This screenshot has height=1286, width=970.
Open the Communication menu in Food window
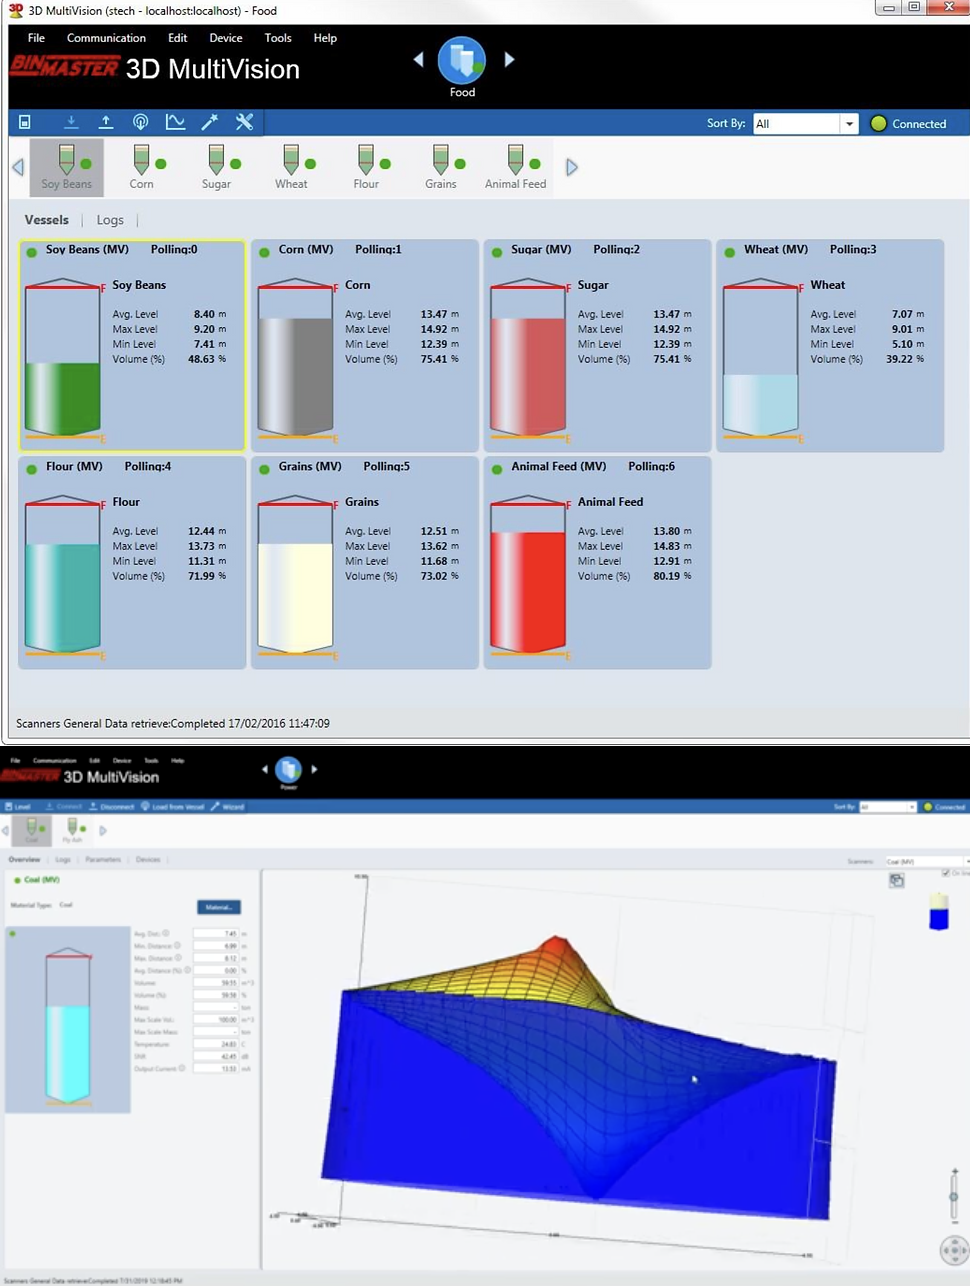pos(106,38)
